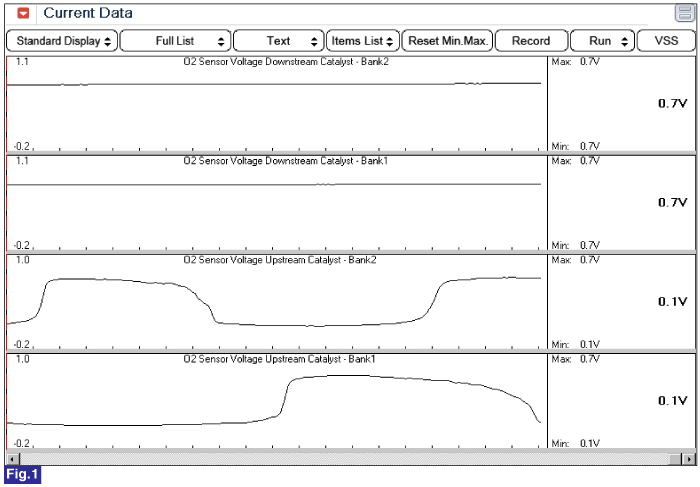Click the horizontal scrollbar right arrow
This screenshot has height=487, width=700.
[x=690, y=459]
